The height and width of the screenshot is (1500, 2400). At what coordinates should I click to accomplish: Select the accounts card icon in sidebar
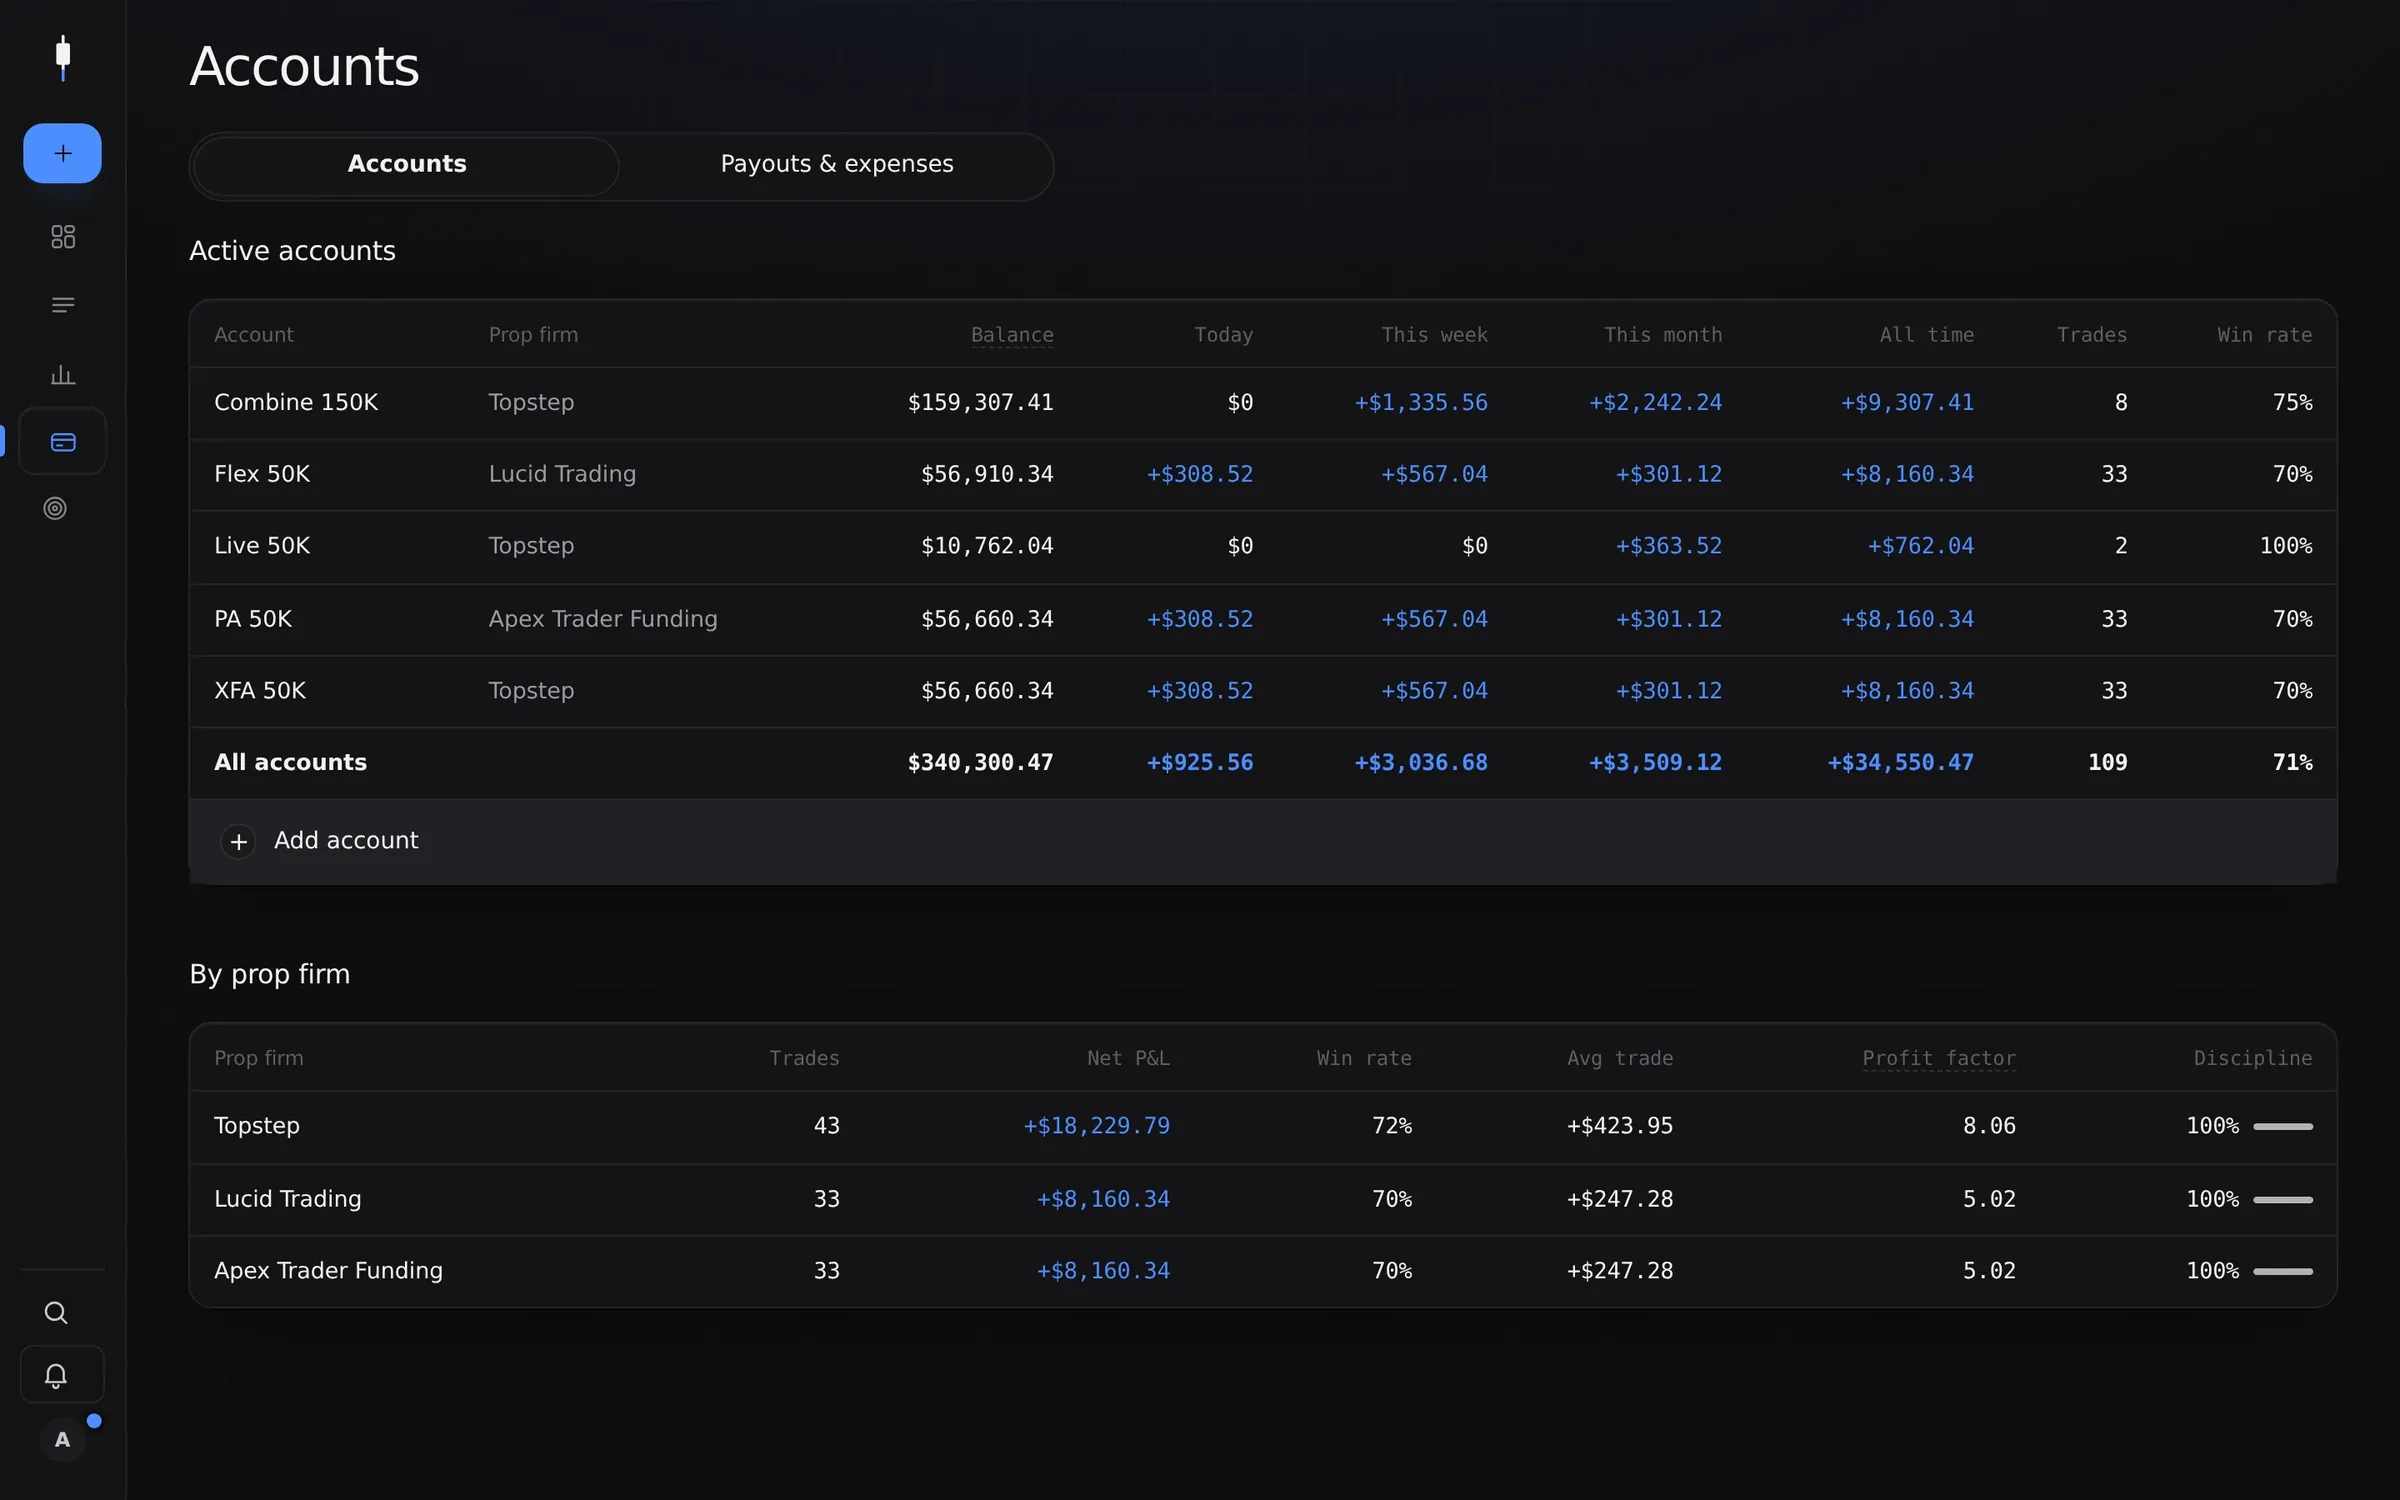[x=63, y=441]
